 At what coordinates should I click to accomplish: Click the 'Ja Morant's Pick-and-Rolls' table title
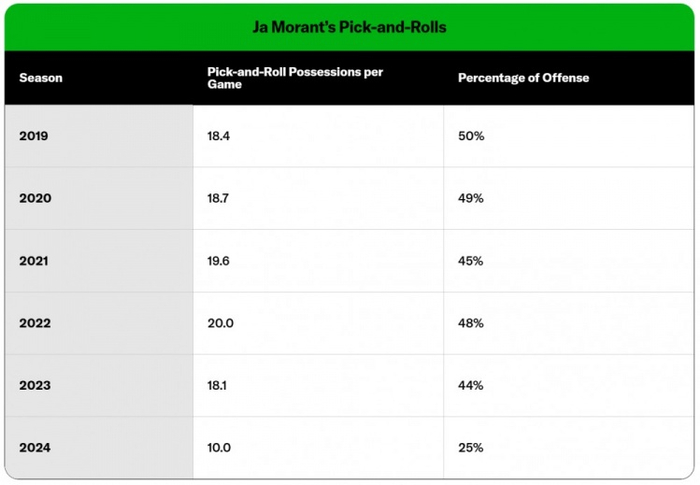coord(349,27)
